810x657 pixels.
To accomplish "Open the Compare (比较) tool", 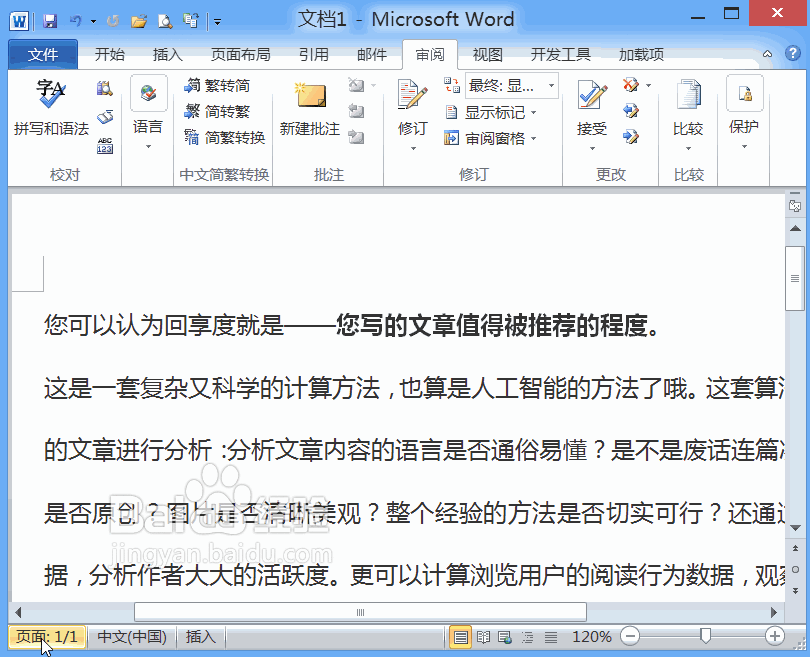I will pos(688,110).
